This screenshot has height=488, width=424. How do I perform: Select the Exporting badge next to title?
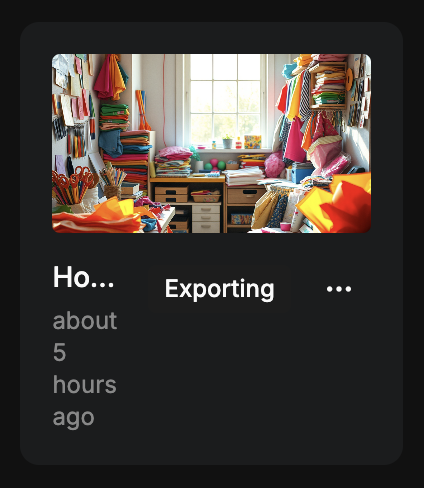219,289
